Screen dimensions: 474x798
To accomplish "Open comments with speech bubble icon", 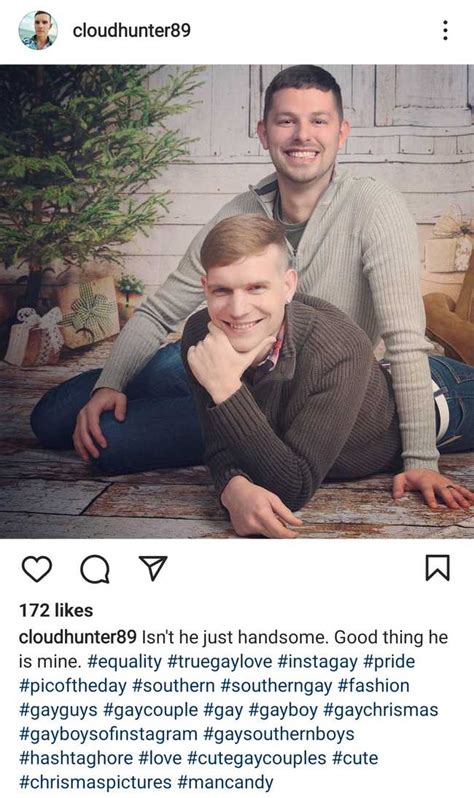I will (95, 569).
